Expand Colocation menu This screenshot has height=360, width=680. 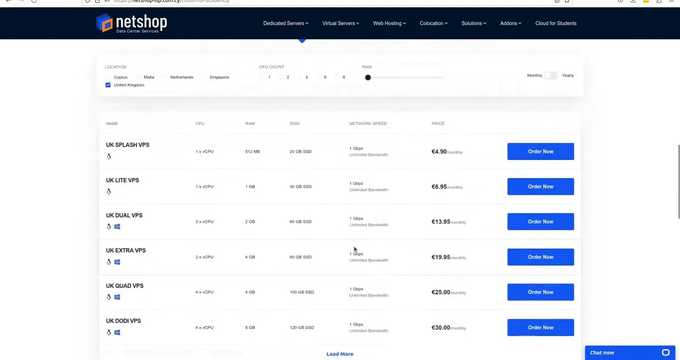[x=433, y=23]
